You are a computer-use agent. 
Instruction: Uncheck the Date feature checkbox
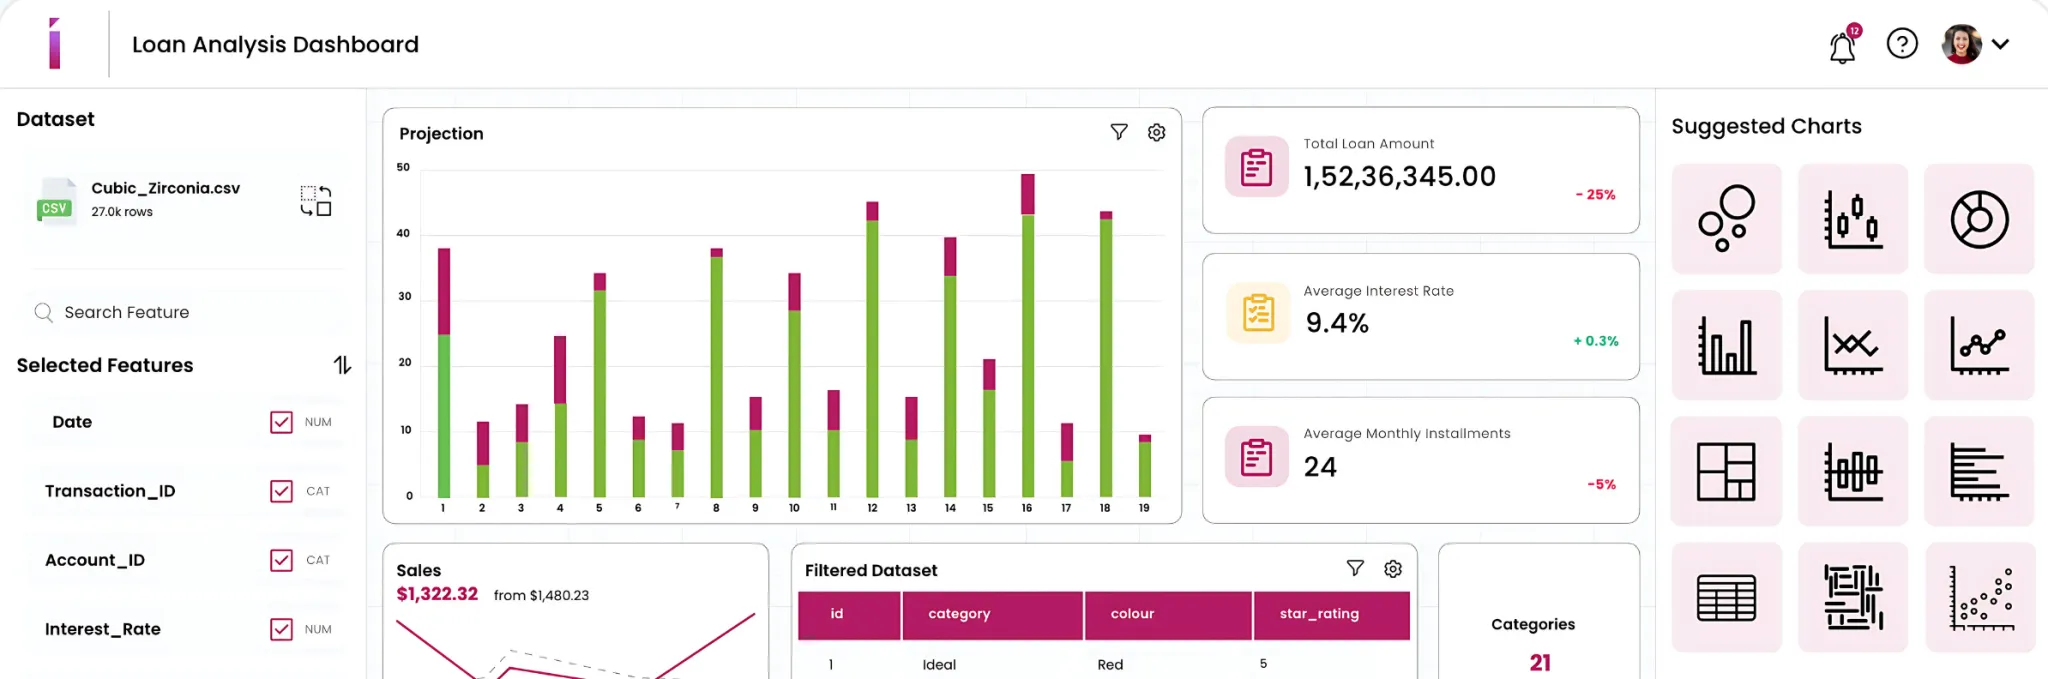tap(281, 422)
